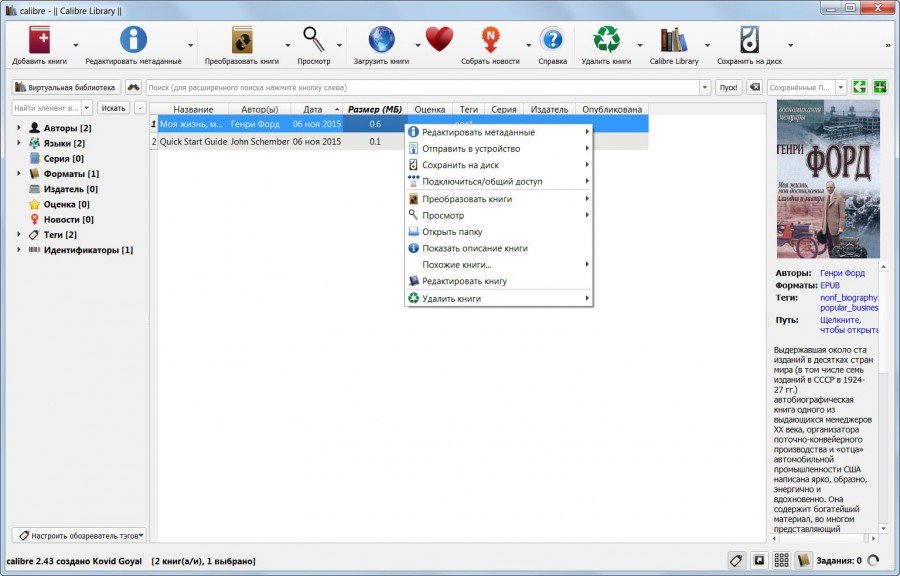Choose Сохранить на диск in context menu
This screenshot has height=576, width=900.
click(499, 165)
